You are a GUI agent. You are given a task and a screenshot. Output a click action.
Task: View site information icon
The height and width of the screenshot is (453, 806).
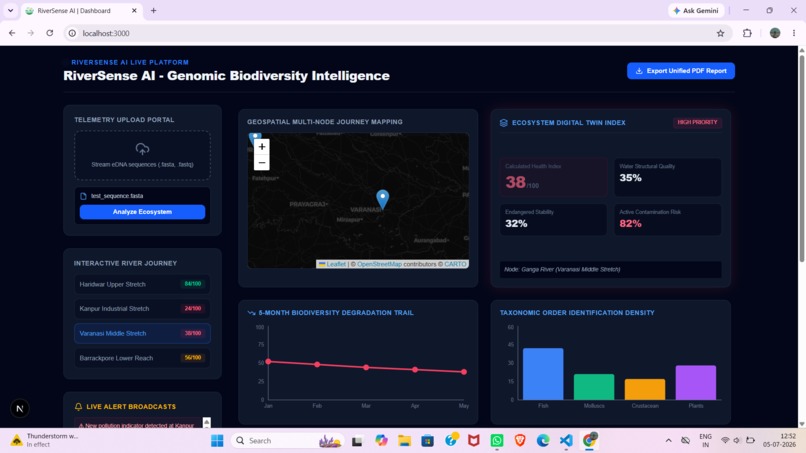click(72, 33)
